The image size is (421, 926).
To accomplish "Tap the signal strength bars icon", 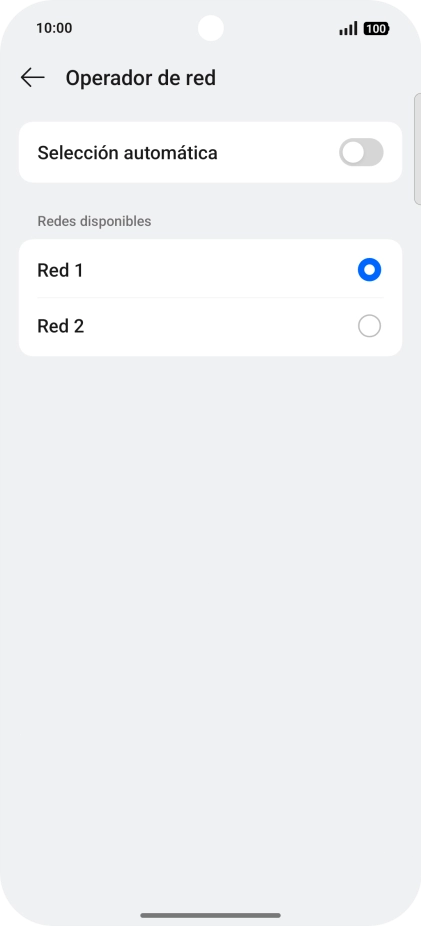I will 348,28.
